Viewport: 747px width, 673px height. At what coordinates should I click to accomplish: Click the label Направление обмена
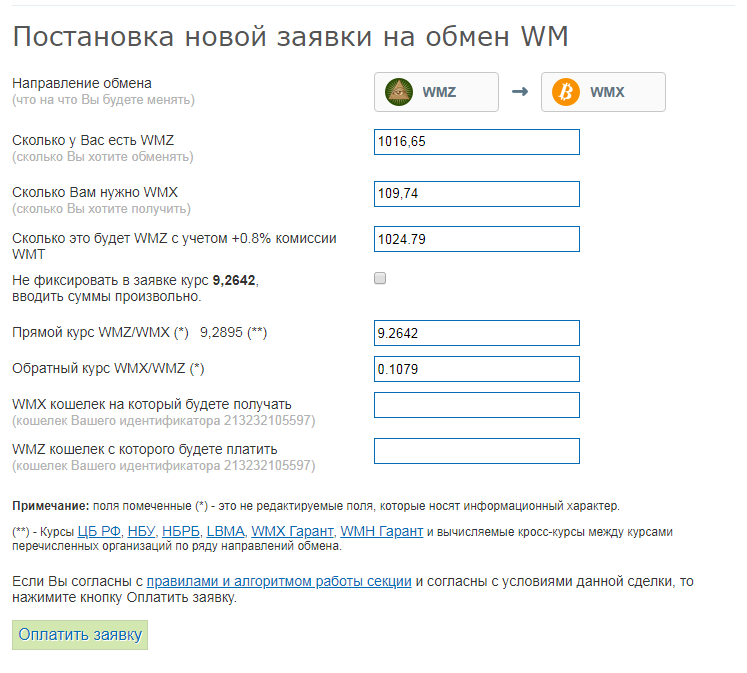pyautogui.click(x=82, y=83)
